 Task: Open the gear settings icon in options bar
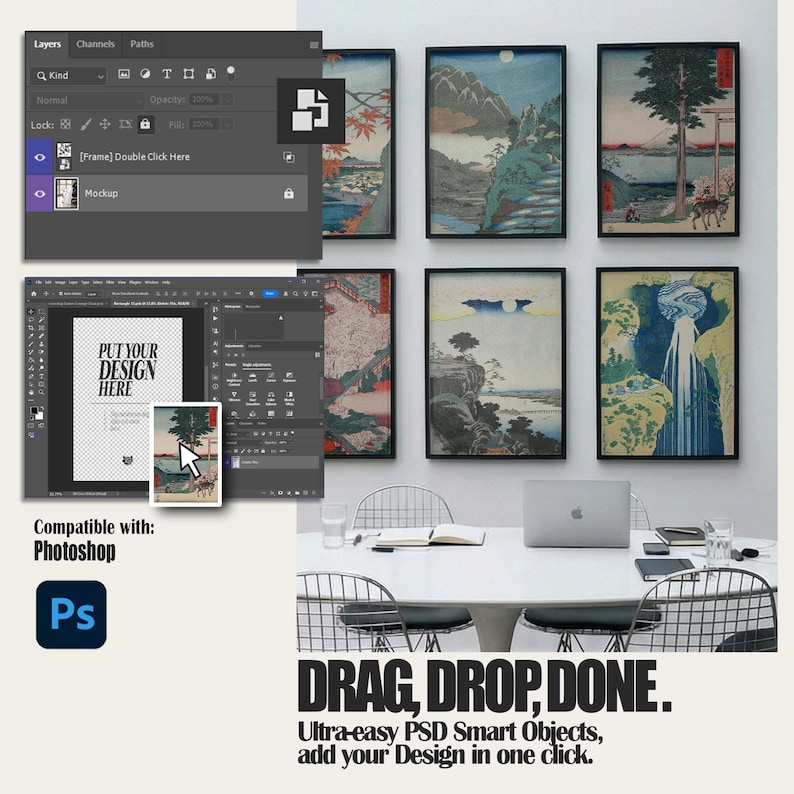[x=251, y=294]
